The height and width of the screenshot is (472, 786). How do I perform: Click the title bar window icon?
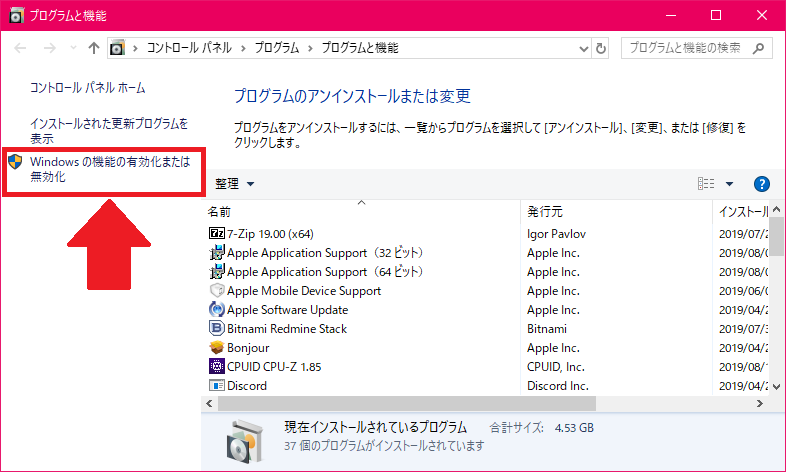tap(16, 15)
